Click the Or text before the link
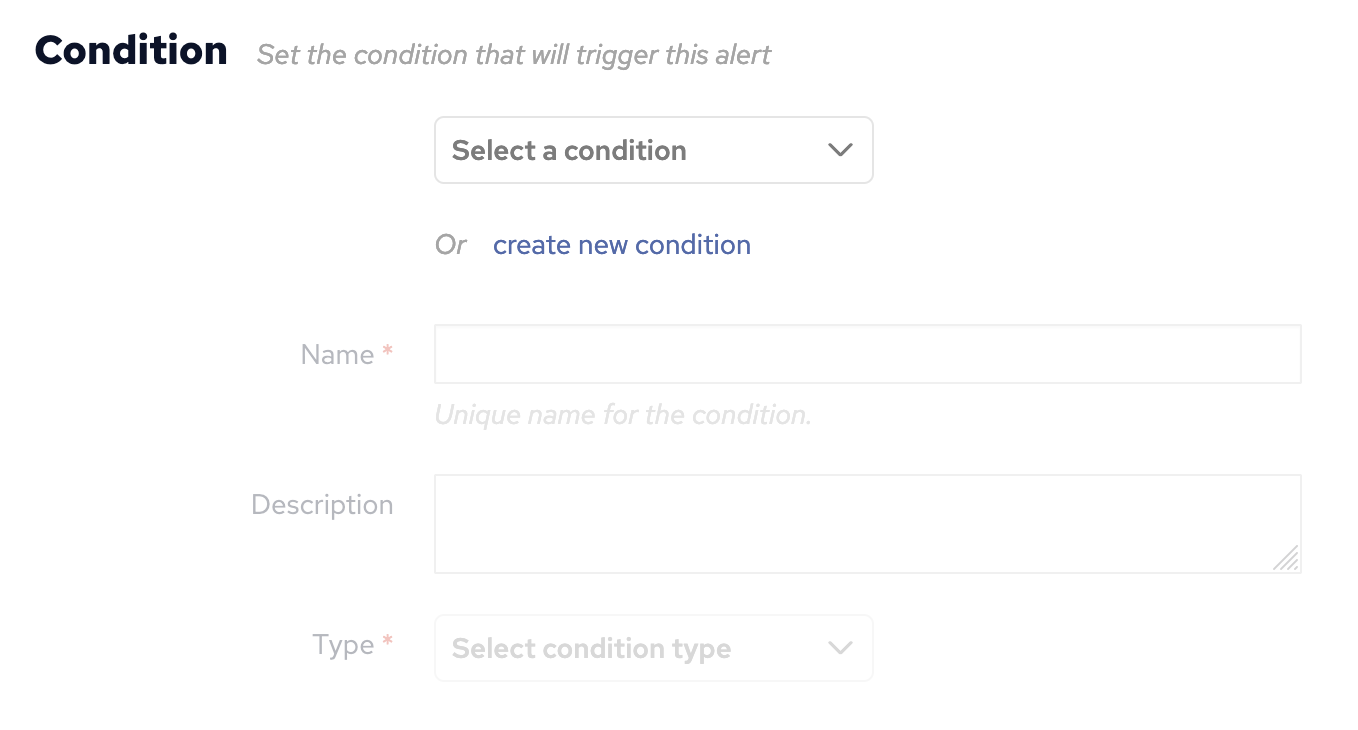Image resolution: width=1358 pixels, height=730 pixels. click(450, 244)
